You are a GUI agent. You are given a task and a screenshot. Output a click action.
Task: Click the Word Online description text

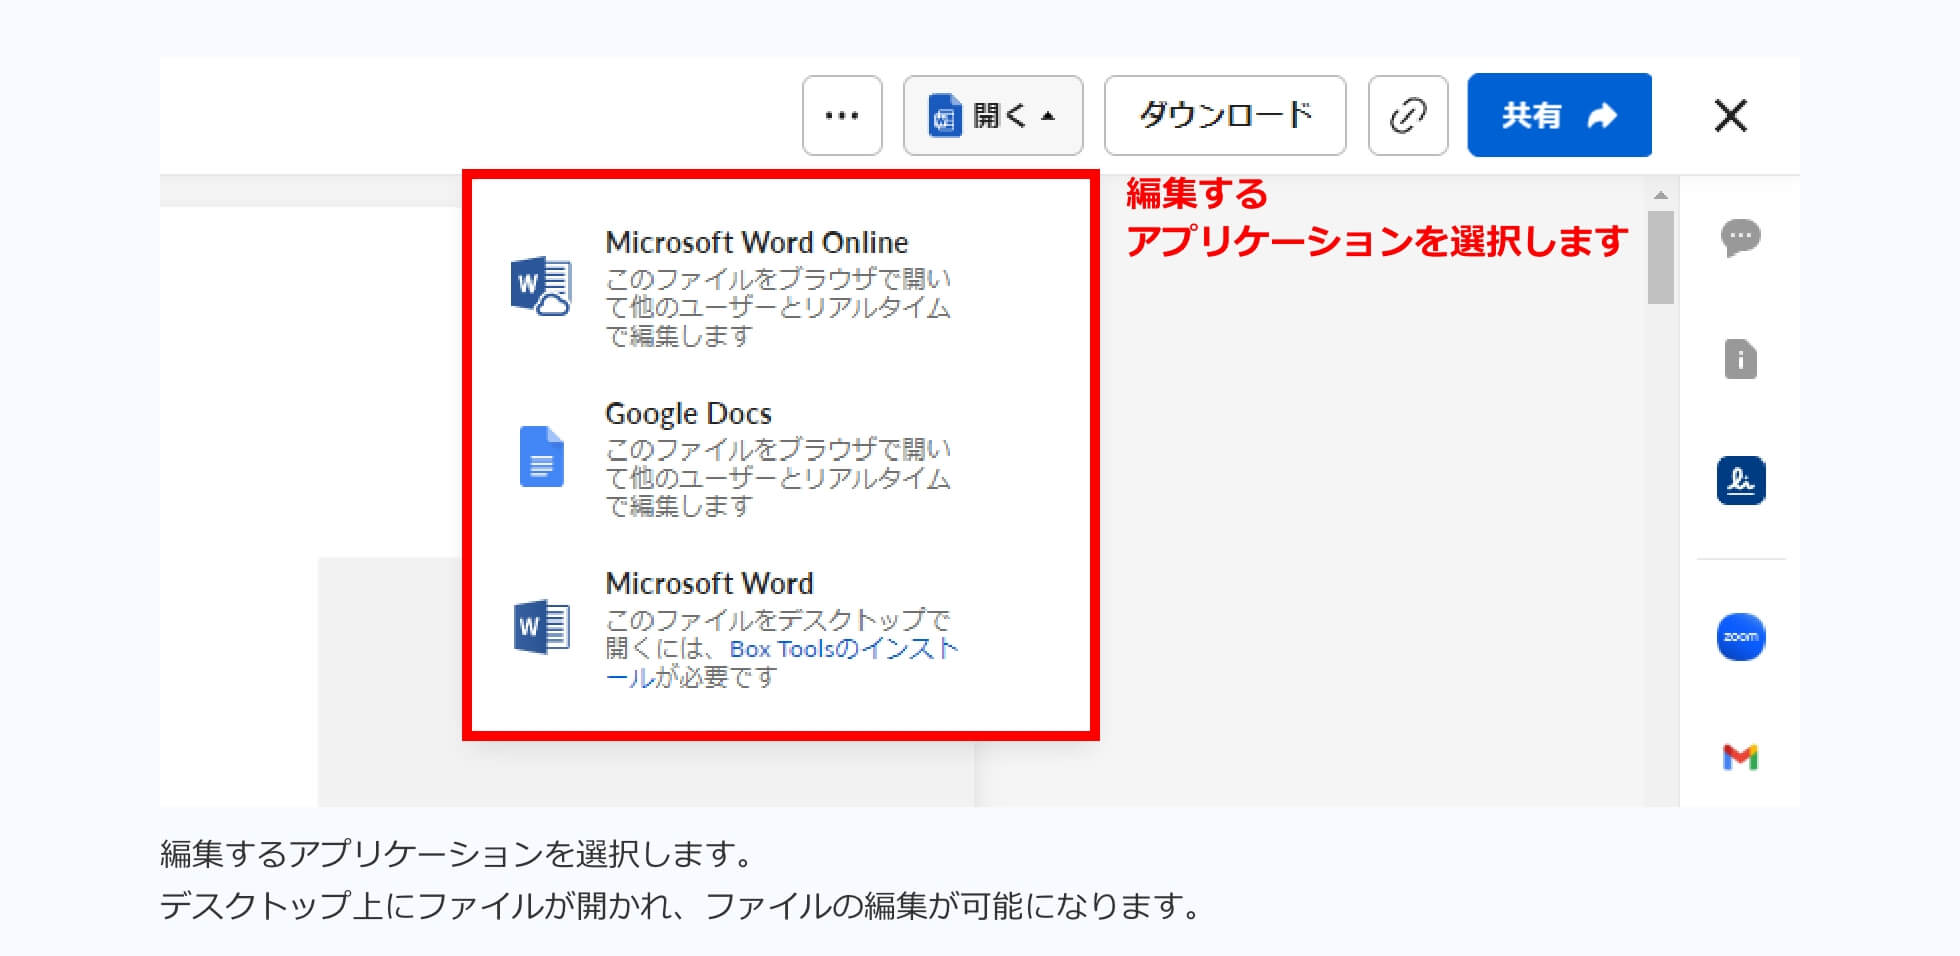[778, 307]
